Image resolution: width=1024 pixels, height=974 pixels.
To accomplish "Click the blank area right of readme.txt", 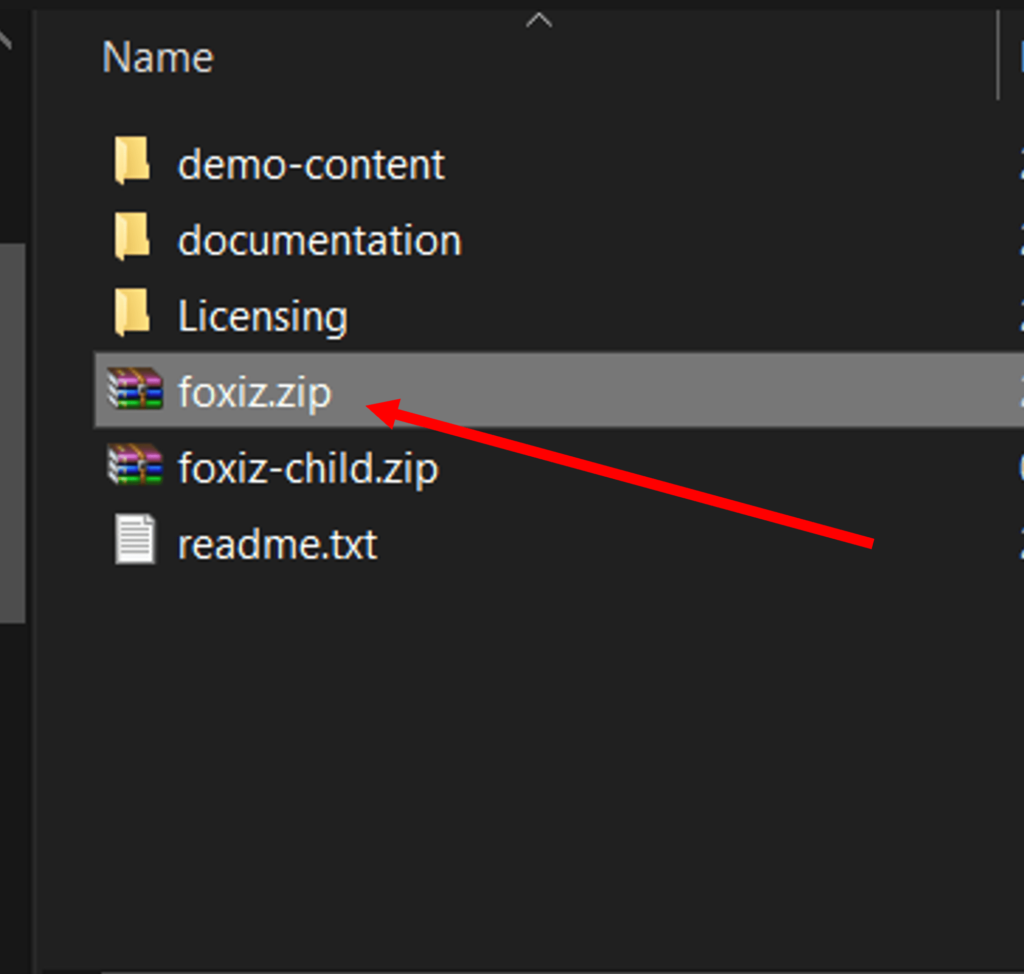I will tap(653, 544).
